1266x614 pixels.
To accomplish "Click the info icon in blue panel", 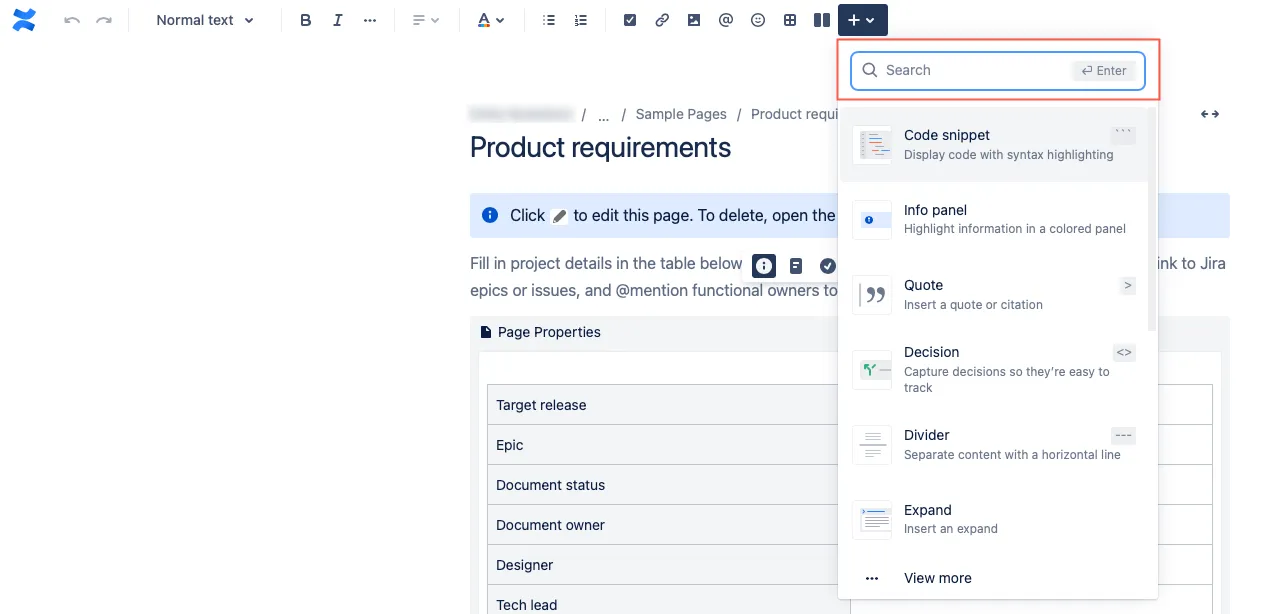I will 490,215.
